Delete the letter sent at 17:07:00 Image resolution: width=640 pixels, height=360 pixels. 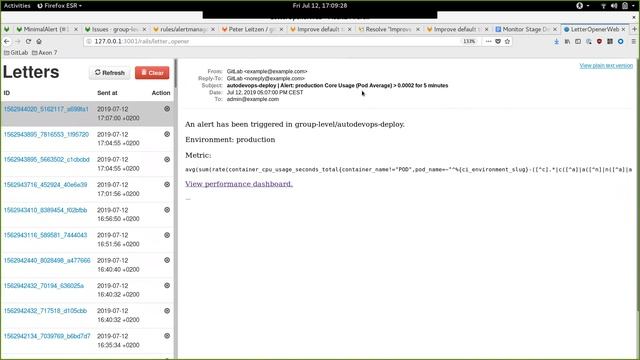[x=167, y=109]
